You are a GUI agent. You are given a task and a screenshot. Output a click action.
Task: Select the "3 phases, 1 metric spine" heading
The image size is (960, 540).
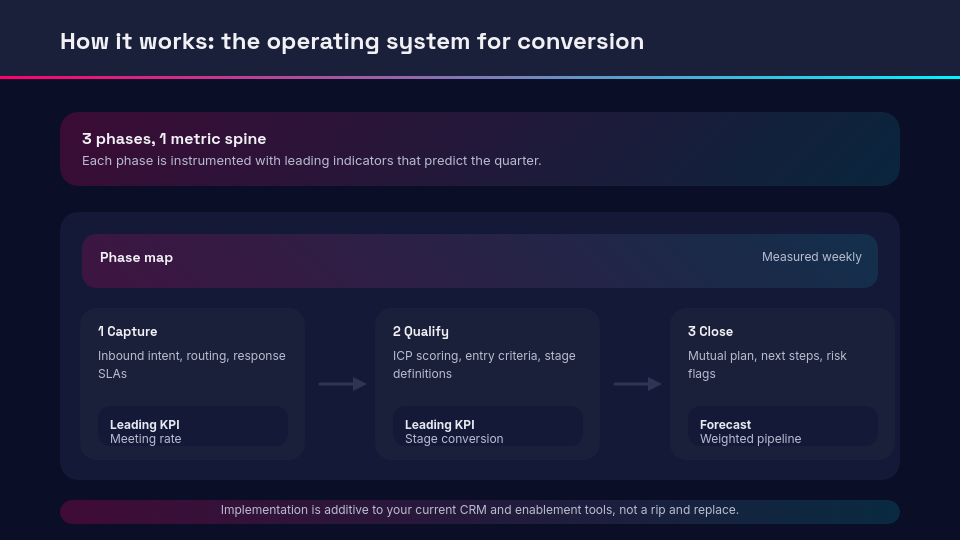[174, 139]
